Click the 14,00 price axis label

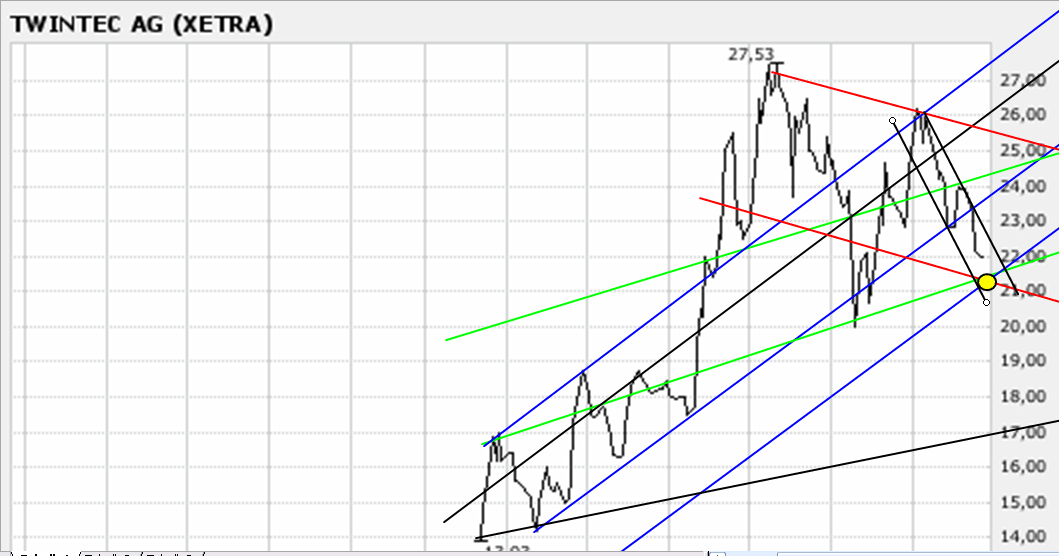pyautogui.click(x=1023, y=536)
